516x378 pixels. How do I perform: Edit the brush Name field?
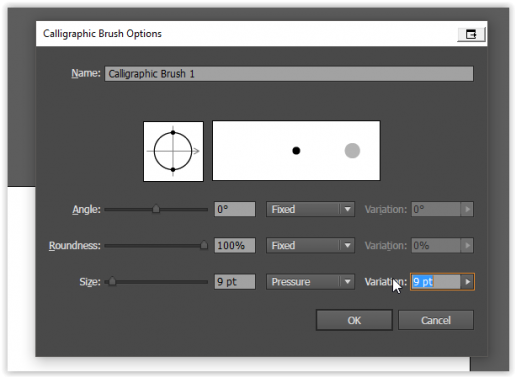[289, 74]
